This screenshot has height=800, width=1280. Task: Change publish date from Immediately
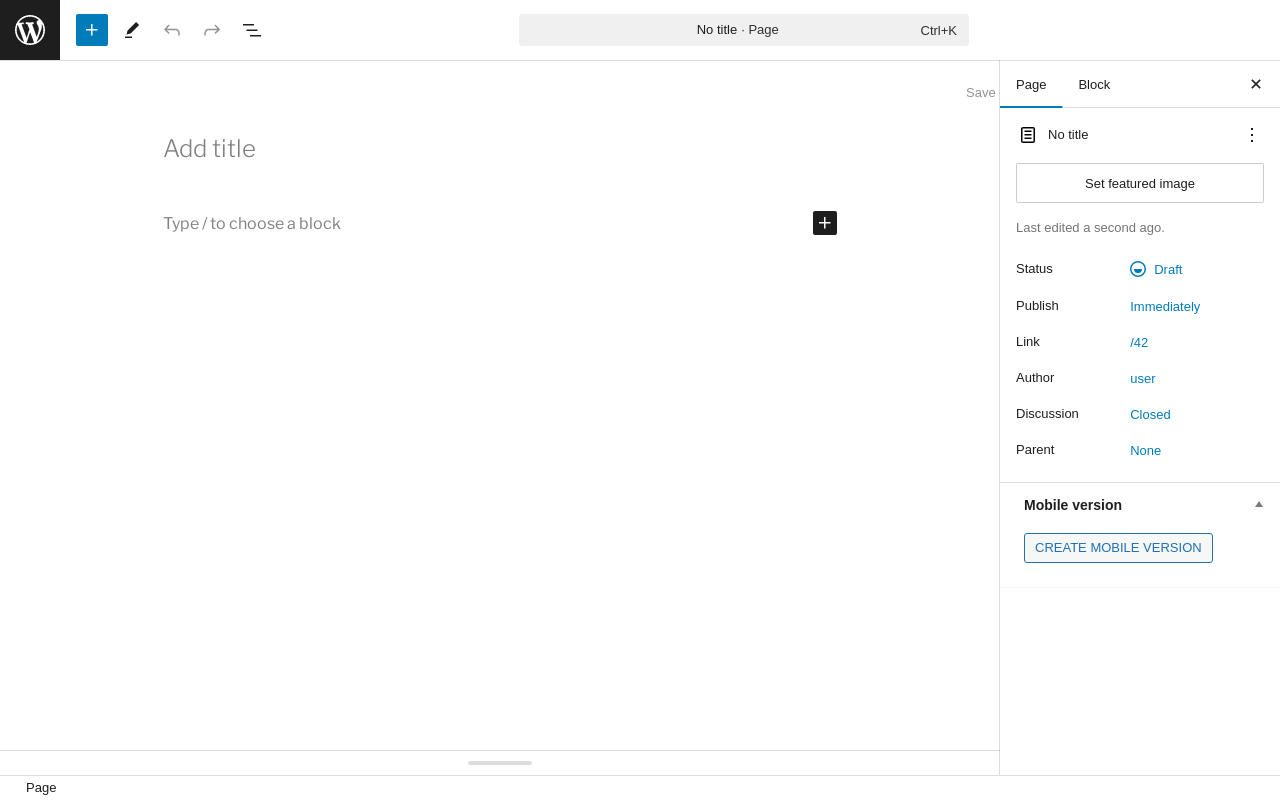[x=1165, y=306]
